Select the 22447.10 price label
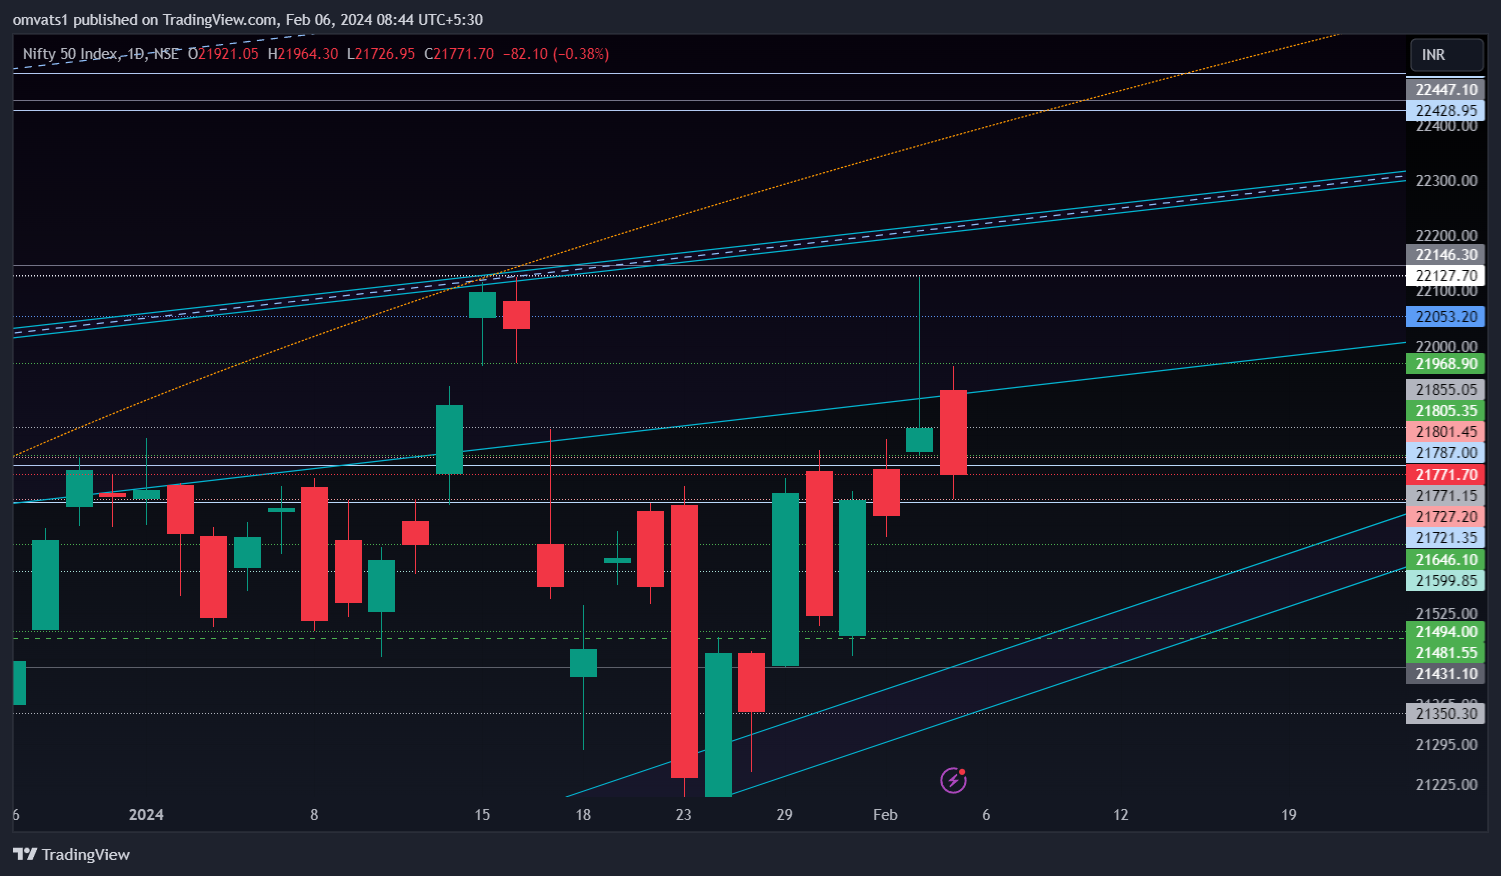This screenshot has width=1501, height=876. pos(1445,90)
